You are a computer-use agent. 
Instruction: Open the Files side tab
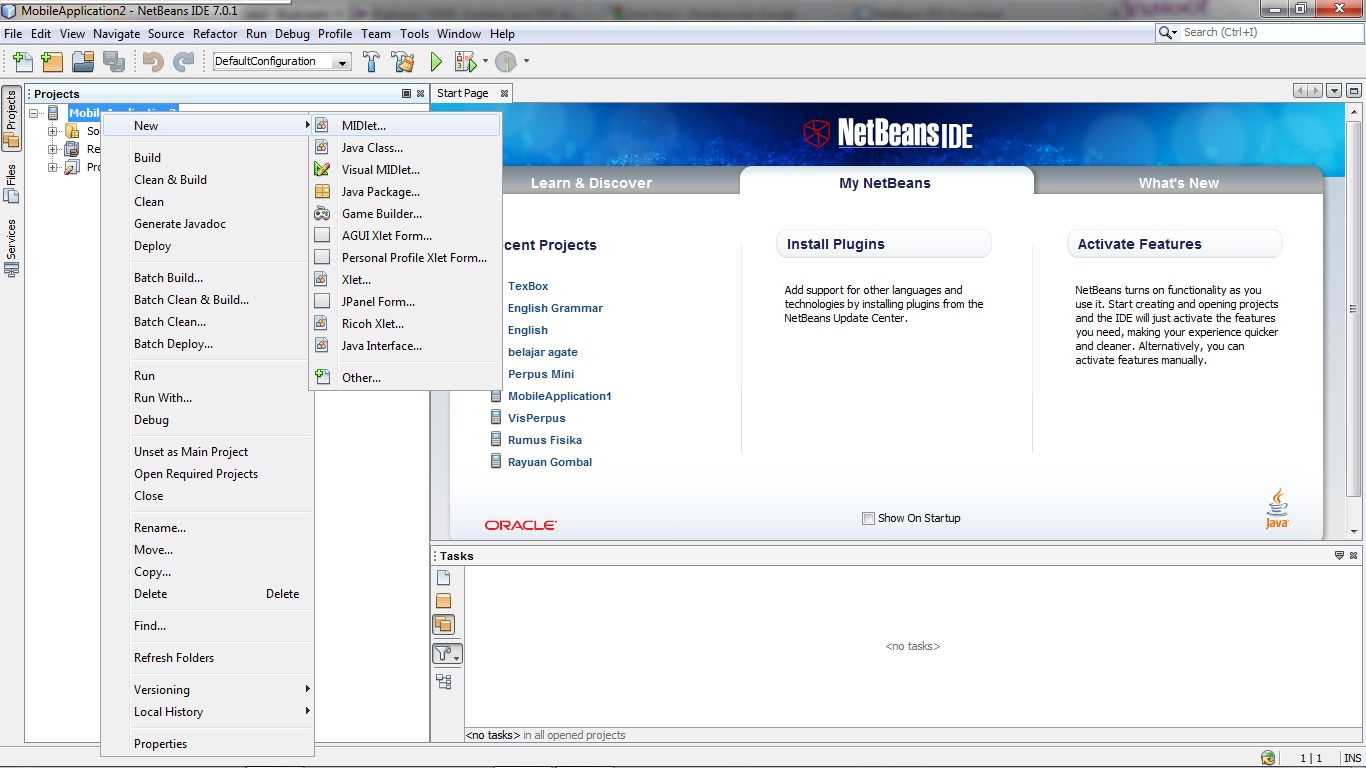(11, 184)
